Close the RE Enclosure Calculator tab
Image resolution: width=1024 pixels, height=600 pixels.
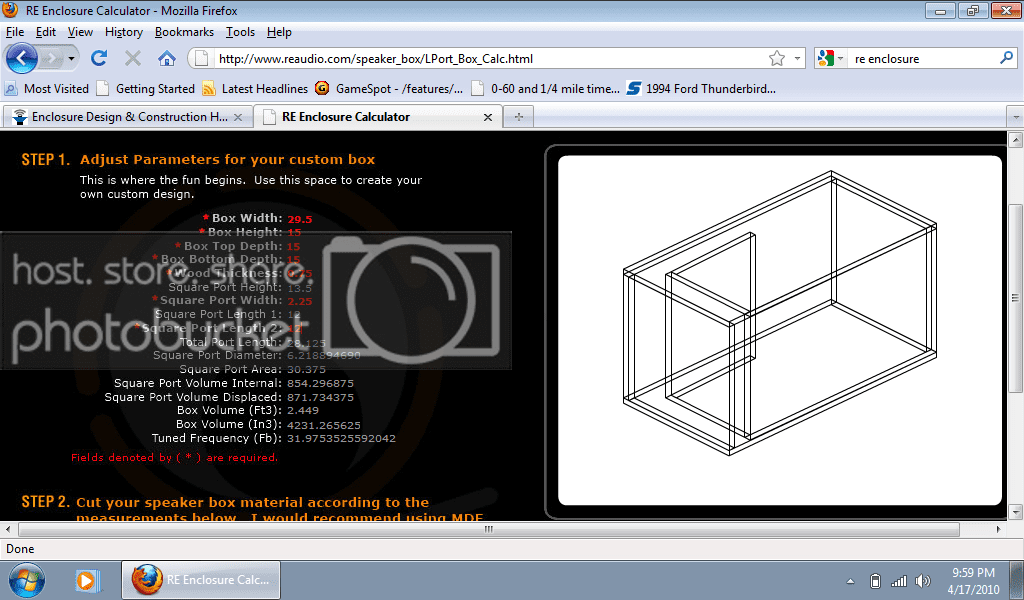point(488,118)
